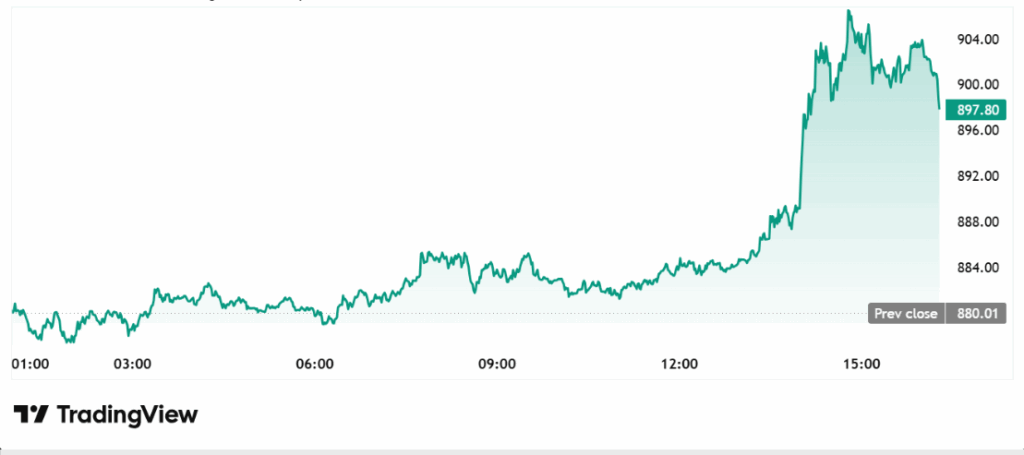Click the end point of the price line
1024x455 pixels.
[x=939, y=107]
